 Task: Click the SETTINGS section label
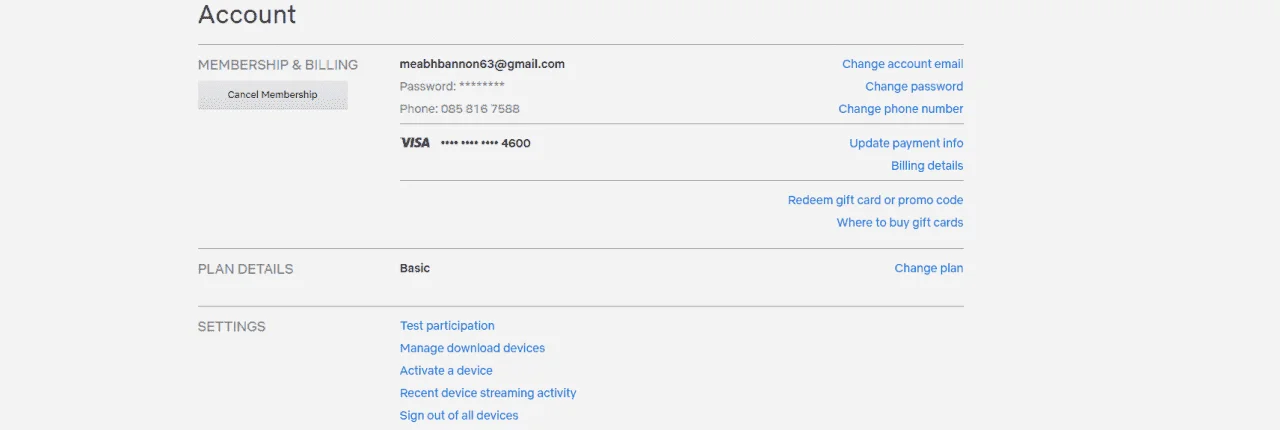point(232,327)
